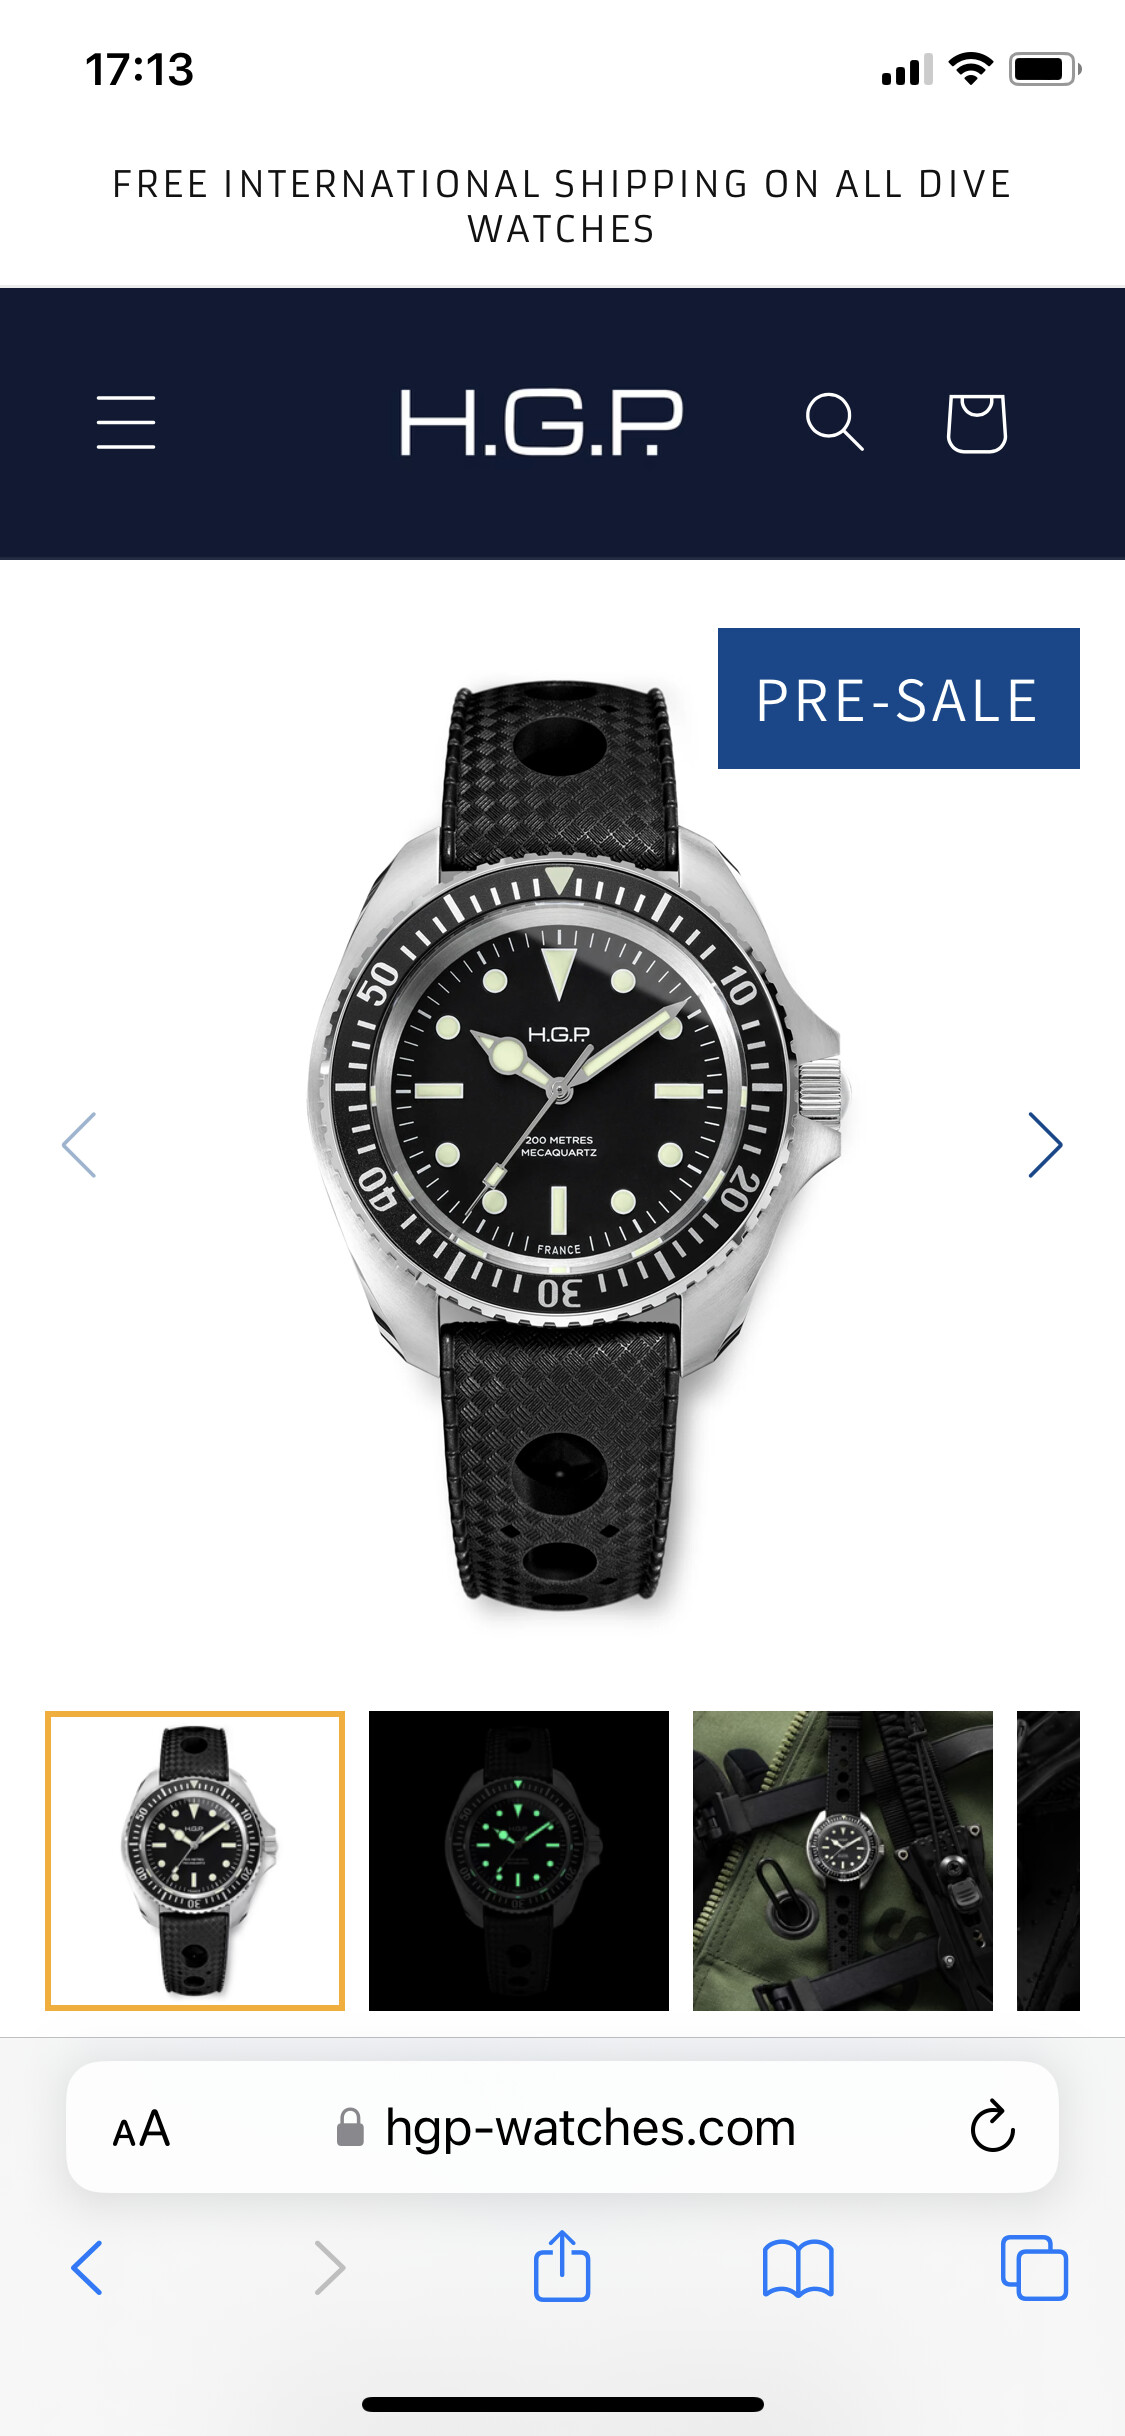
Task: Tap the H.G.P logo
Action: point(541,422)
